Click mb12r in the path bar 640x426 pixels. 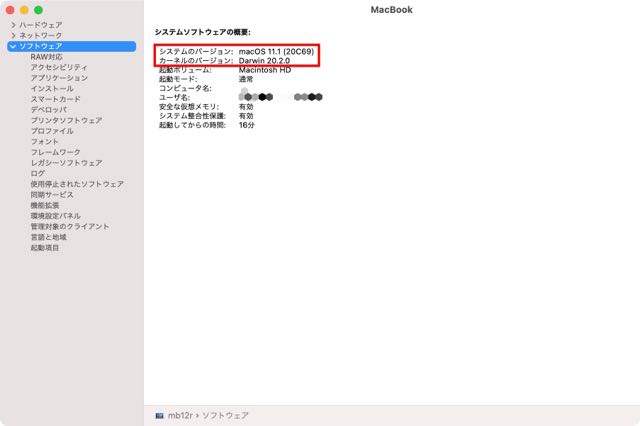[180, 415]
